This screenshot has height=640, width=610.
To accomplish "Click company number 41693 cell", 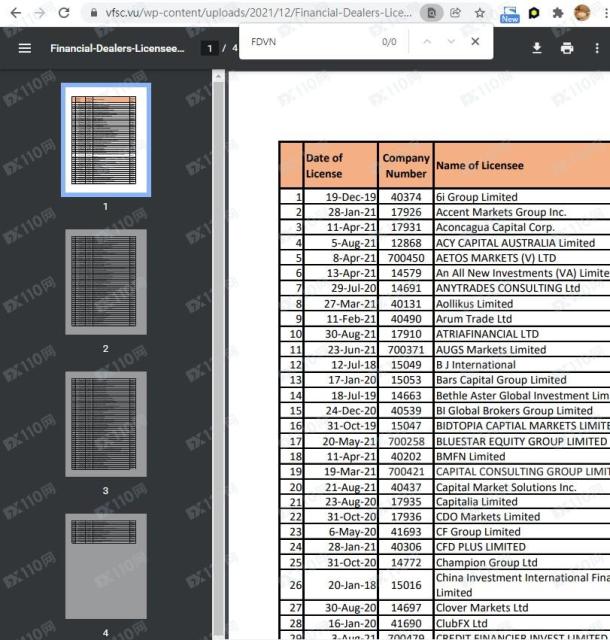I will click(406, 532).
